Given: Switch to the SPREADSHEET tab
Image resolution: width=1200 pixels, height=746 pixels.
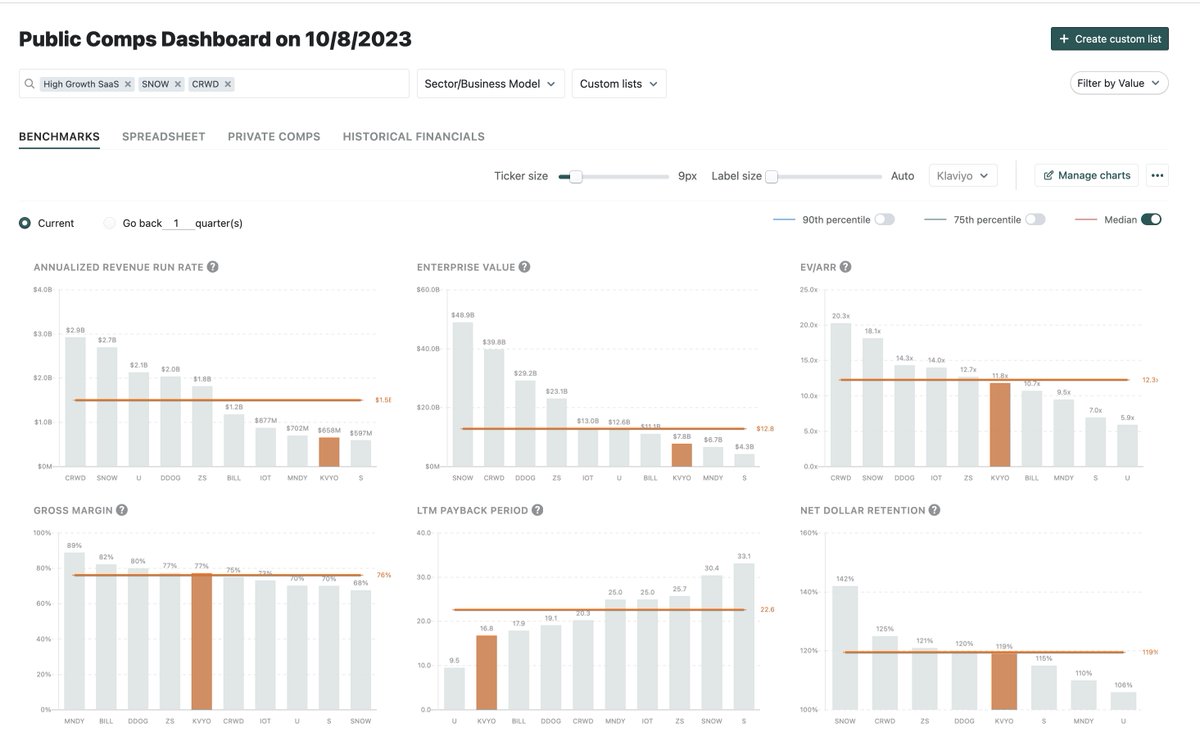Looking at the screenshot, I should (x=163, y=136).
